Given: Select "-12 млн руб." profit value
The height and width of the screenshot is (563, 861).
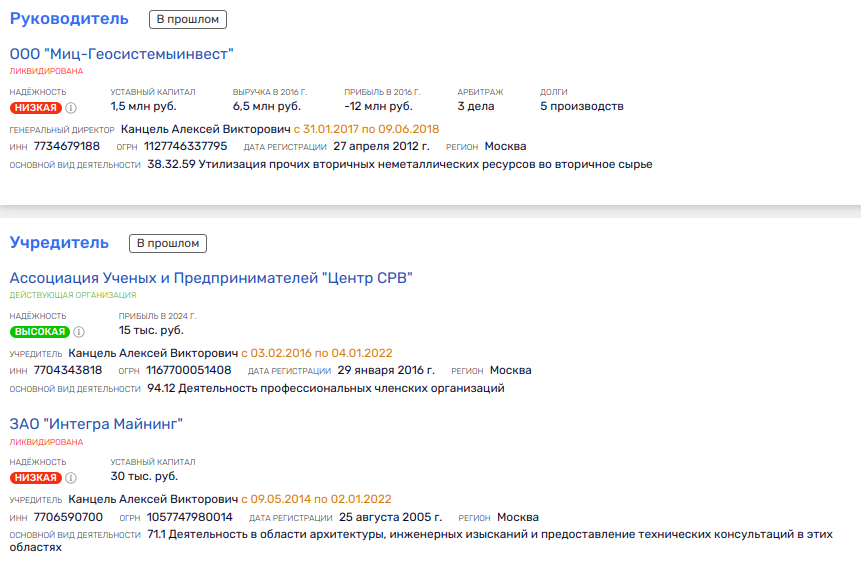Looking at the screenshot, I should point(378,107).
